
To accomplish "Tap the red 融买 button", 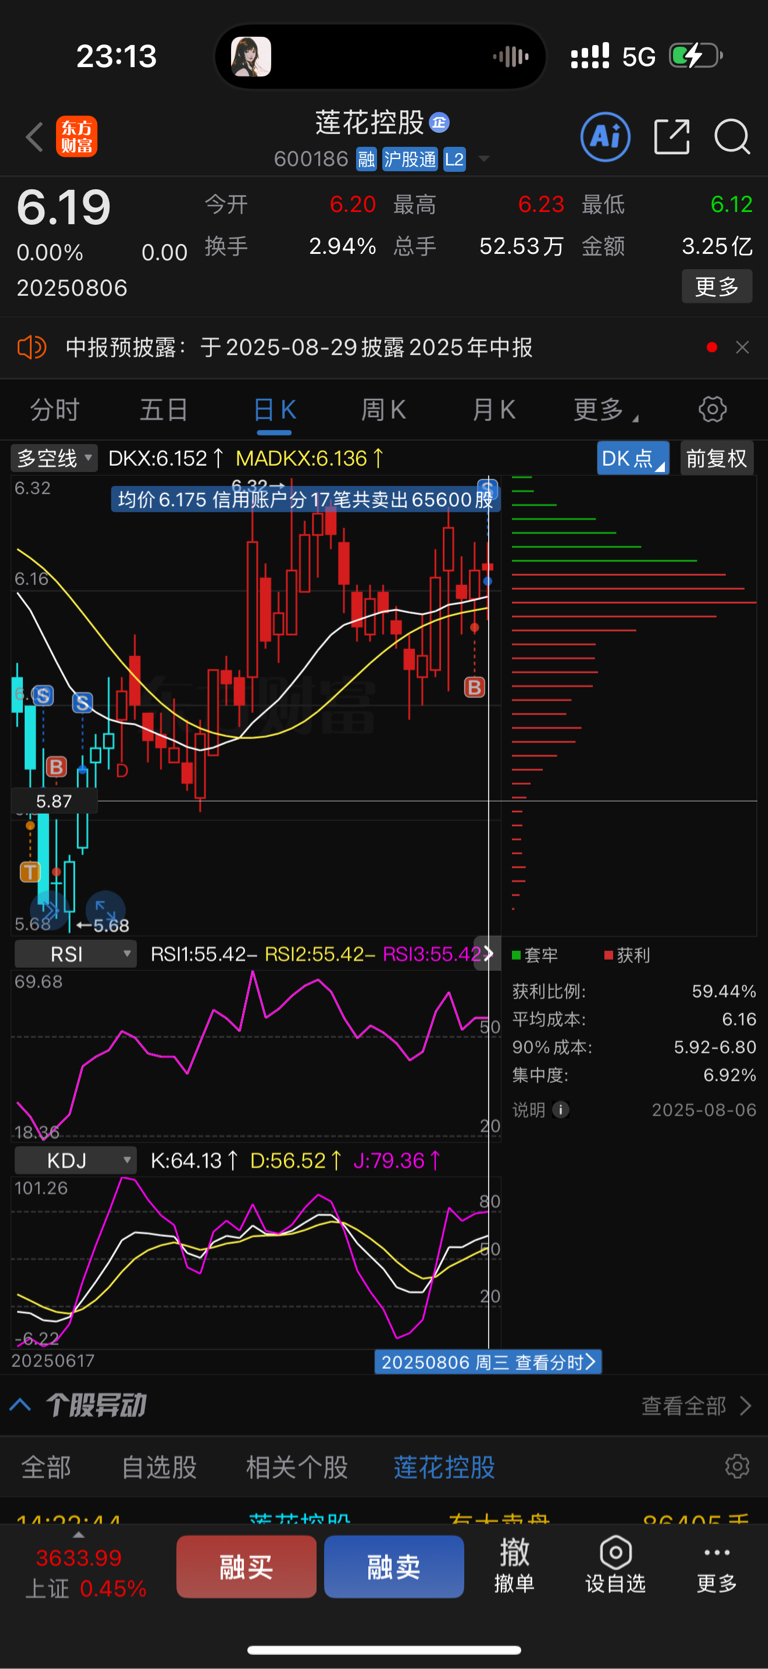I will pos(246,1567).
